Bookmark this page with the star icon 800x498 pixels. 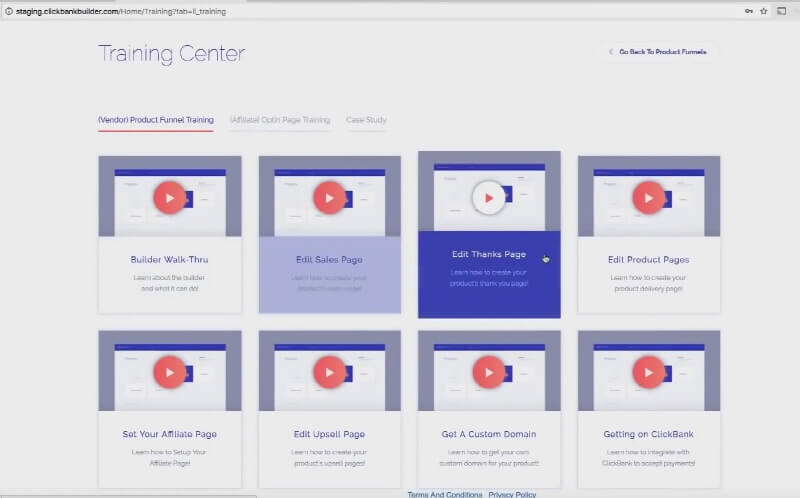click(x=764, y=11)
